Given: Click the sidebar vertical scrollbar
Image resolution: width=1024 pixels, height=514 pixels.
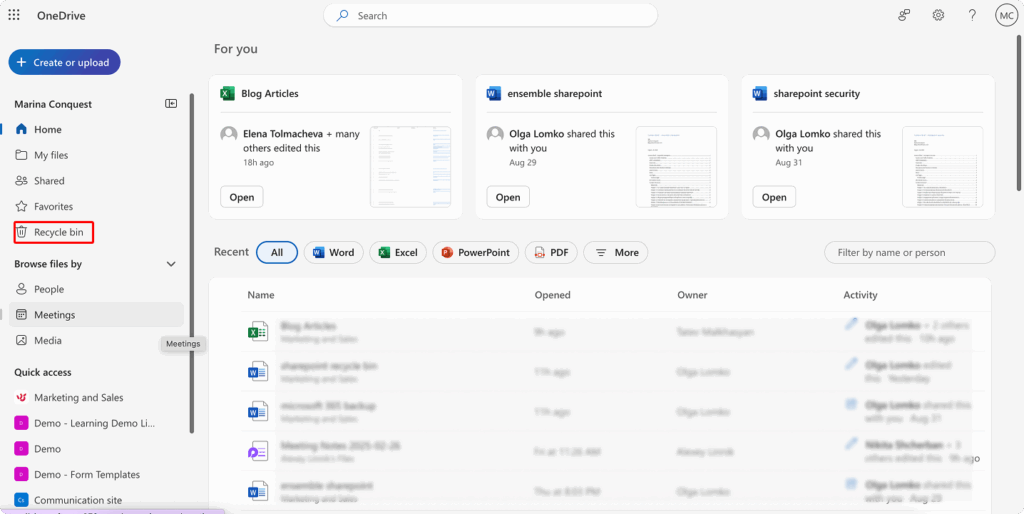Looking at the screenshot, I should tap(191, 263).
